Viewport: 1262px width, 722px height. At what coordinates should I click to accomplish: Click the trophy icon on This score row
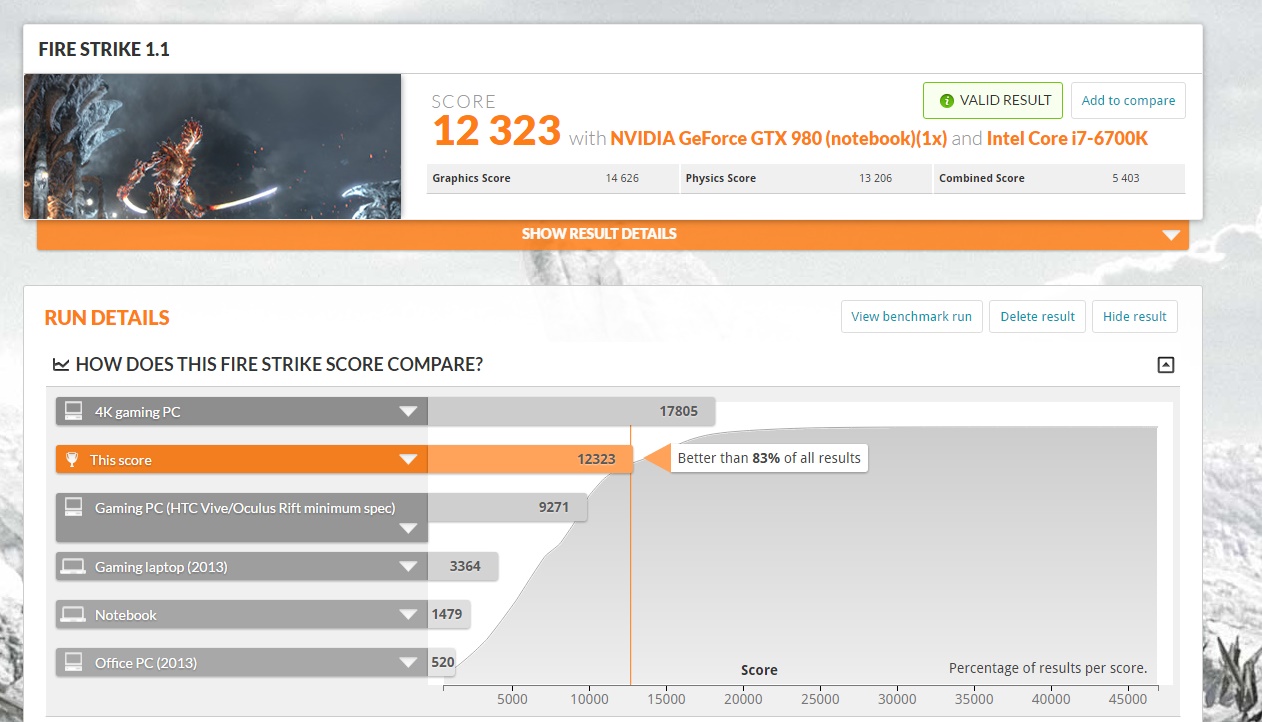[x=72, y=460]
